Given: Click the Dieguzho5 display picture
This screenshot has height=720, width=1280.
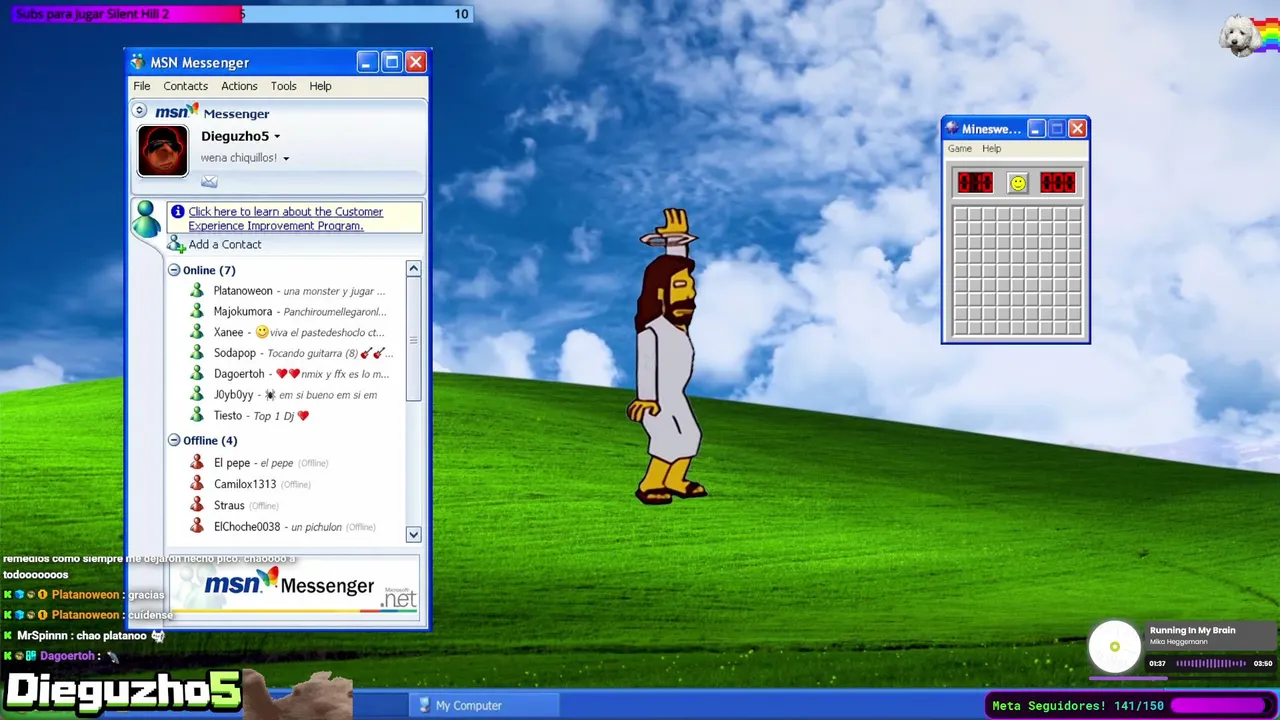Looking at the screenshot, I should point(163,151).
